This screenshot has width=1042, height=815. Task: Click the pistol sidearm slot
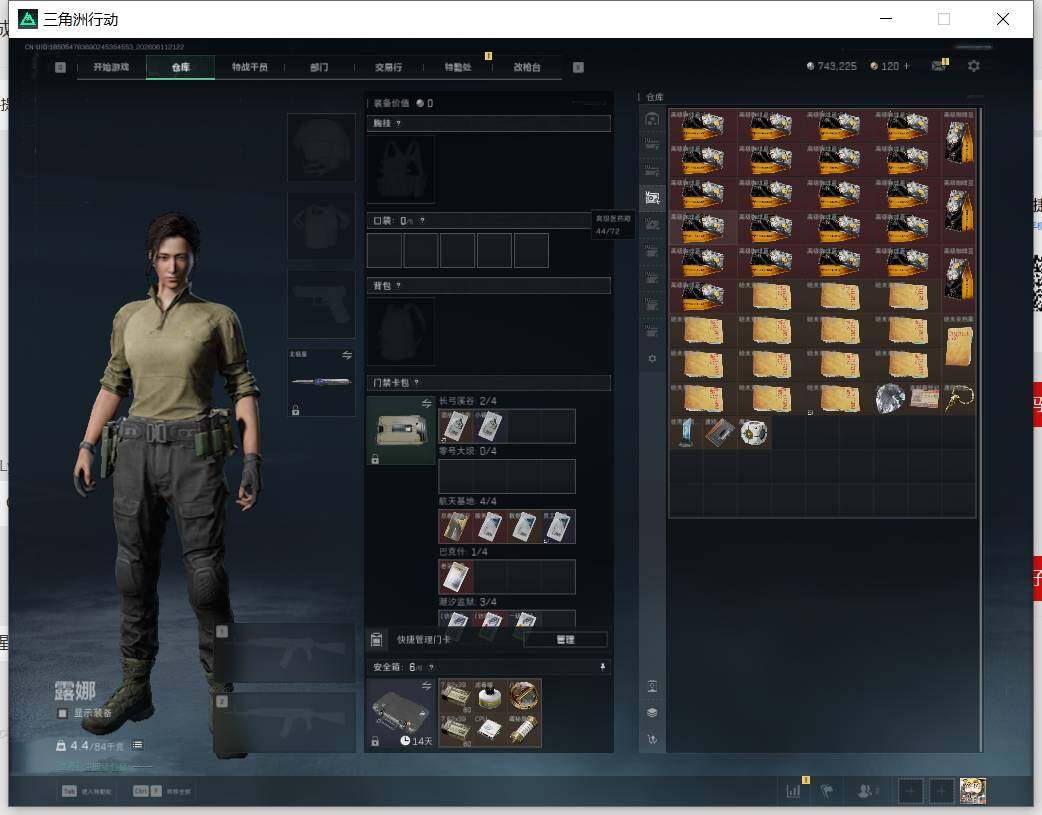click(321, 304)
